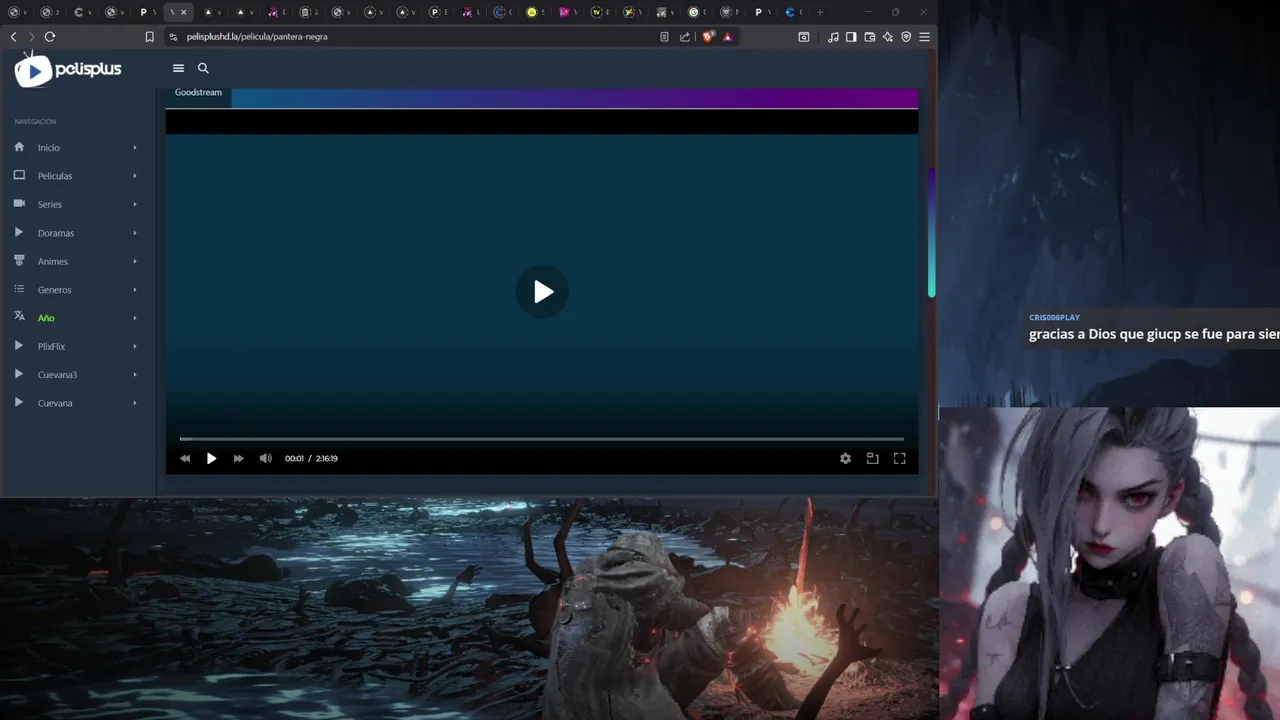This screenshot has width=1280, height=720.
Task: Open Peliculas in the navigation sidebar
Action: pos(55,176)
